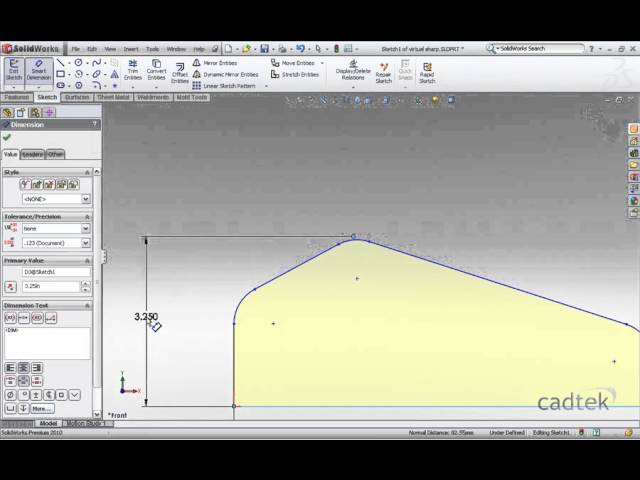Click the Save icon in top toolbar
The width and height of the screenshot is (640, 480).
(x=264, y=49)
